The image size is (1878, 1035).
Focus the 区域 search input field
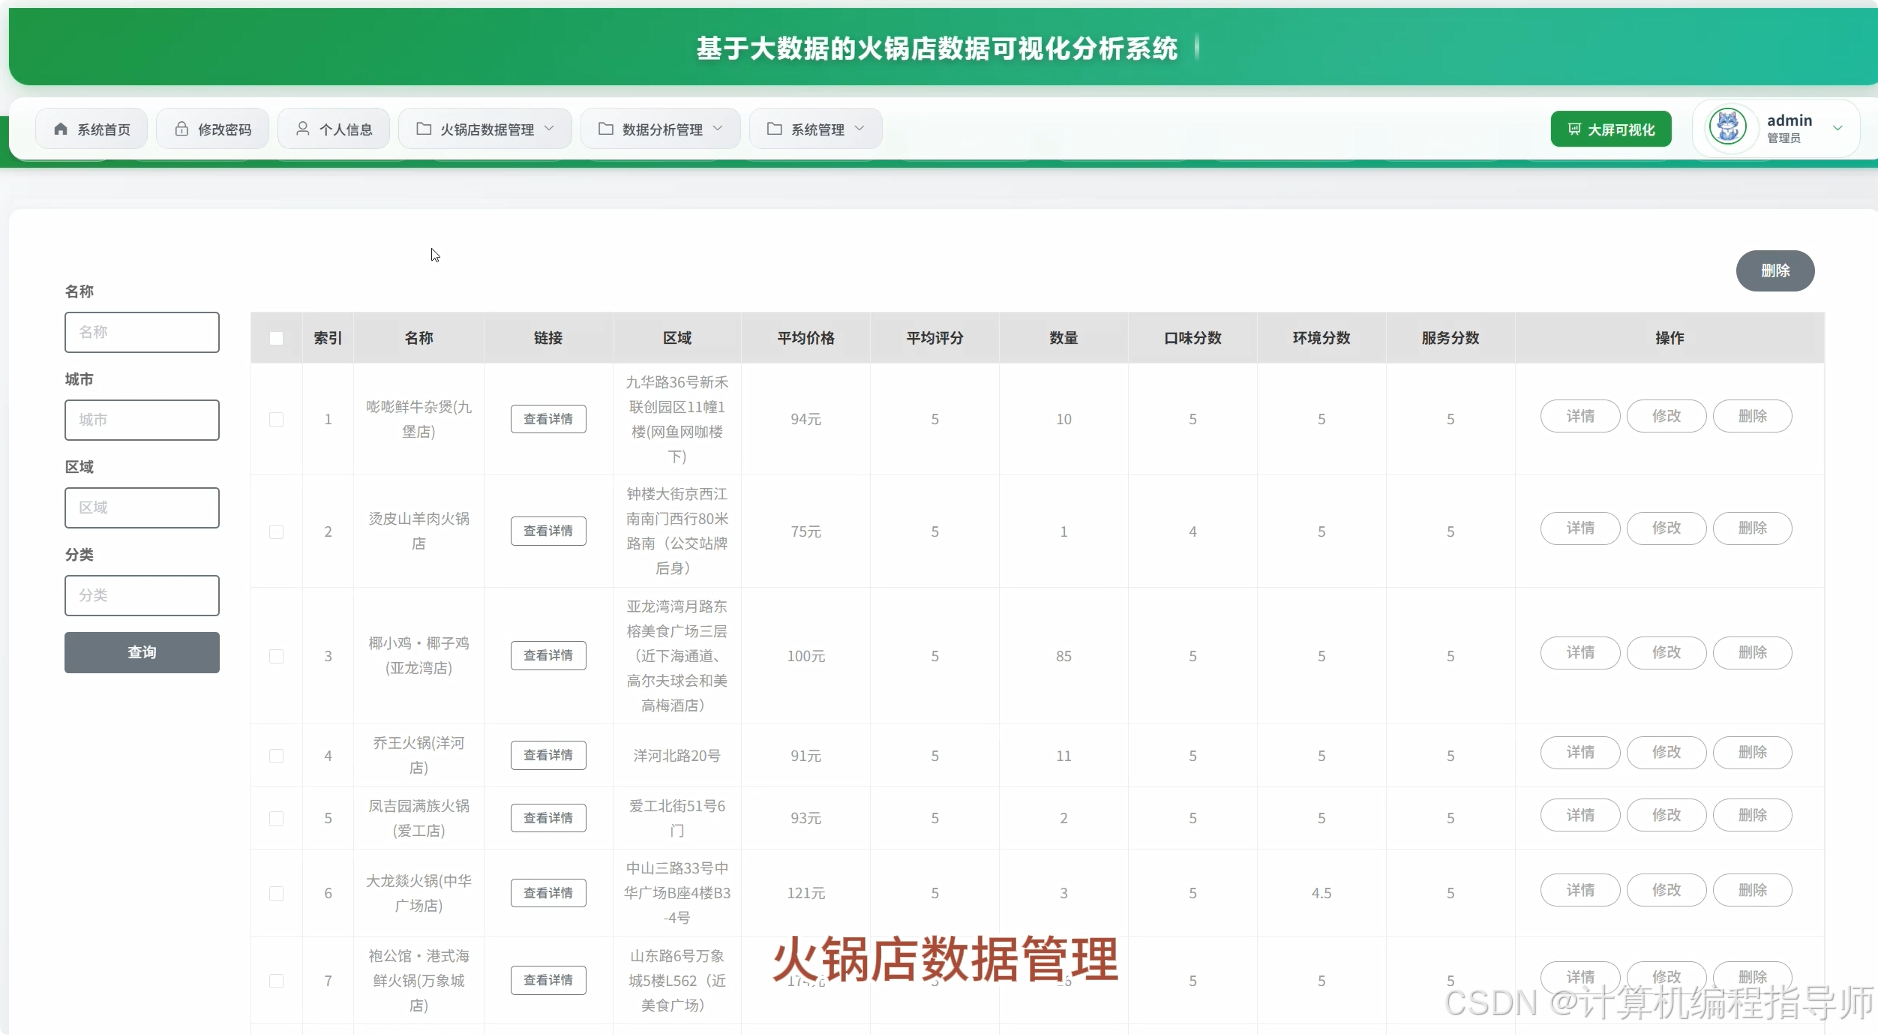[x=142, y=508]
